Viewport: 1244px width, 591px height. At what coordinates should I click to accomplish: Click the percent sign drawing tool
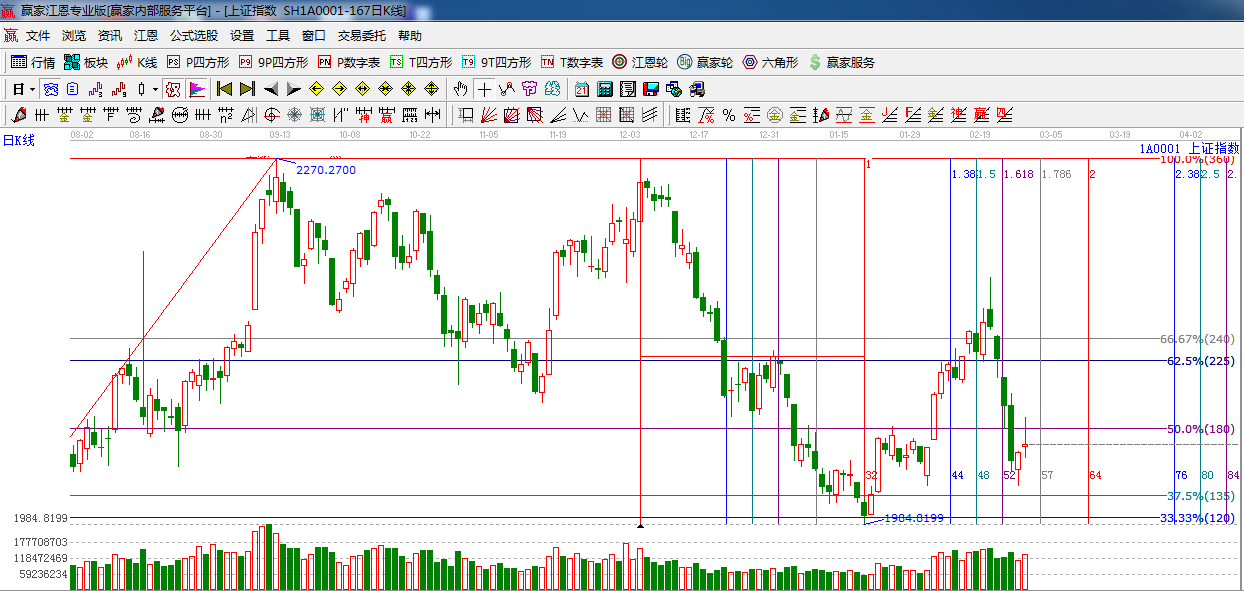(x=729, y=115)
